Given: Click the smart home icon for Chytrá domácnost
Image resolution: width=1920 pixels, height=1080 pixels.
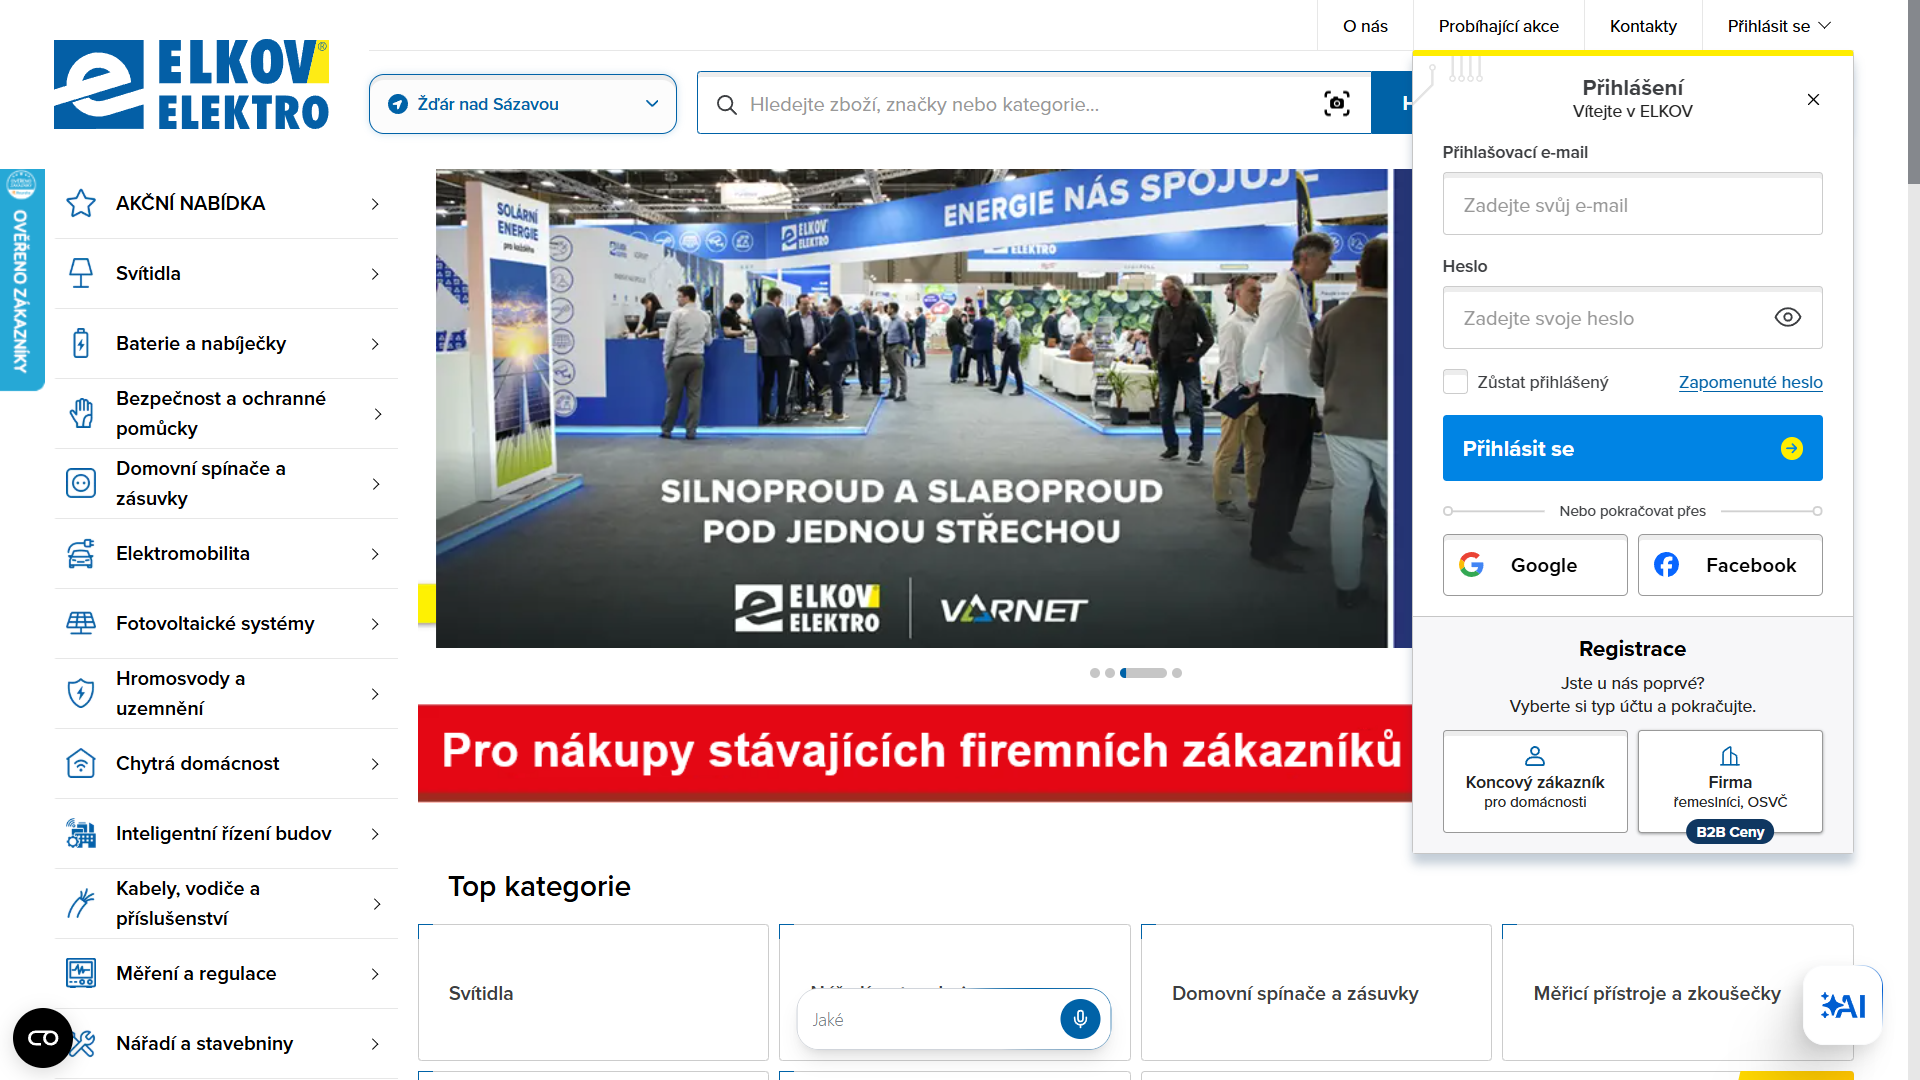Looking at the screenshot, I should (81, 763).
